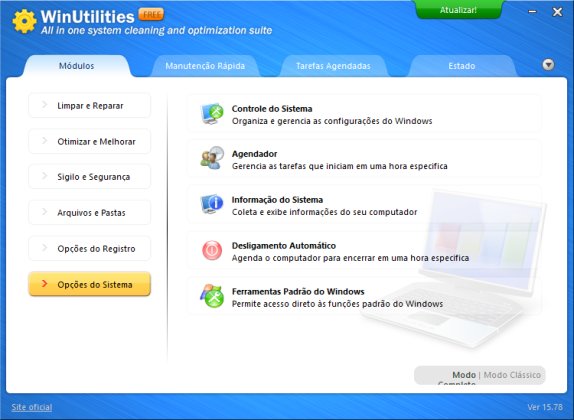The height and width of the screenshot is (420, 574).
Task: Click 'Agenda o computador para encerrar' description
Action: pyautogui.click(x=350, y=258)
